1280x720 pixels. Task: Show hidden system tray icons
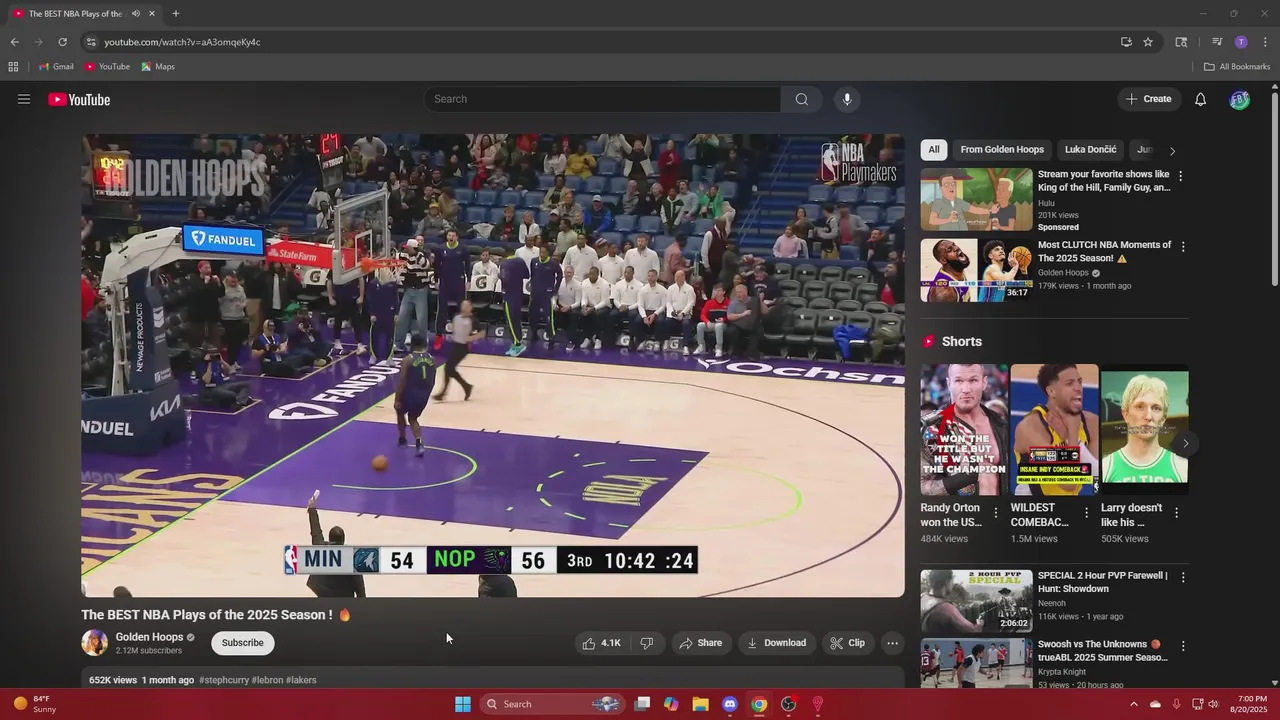pyautogui.click(x=1133, y=704)
